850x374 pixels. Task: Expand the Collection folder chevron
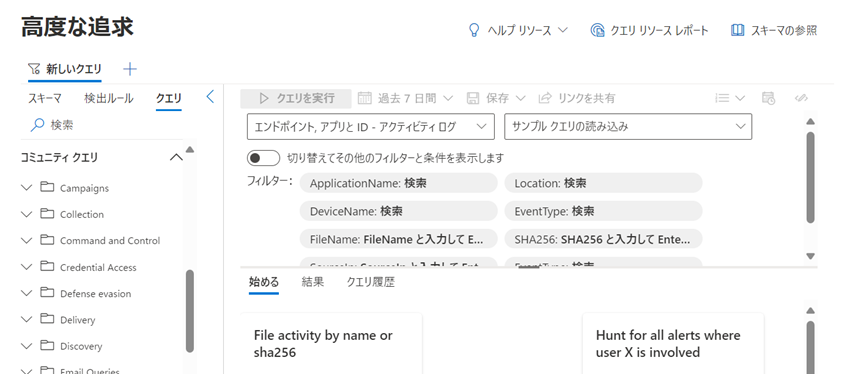point(27,214)
